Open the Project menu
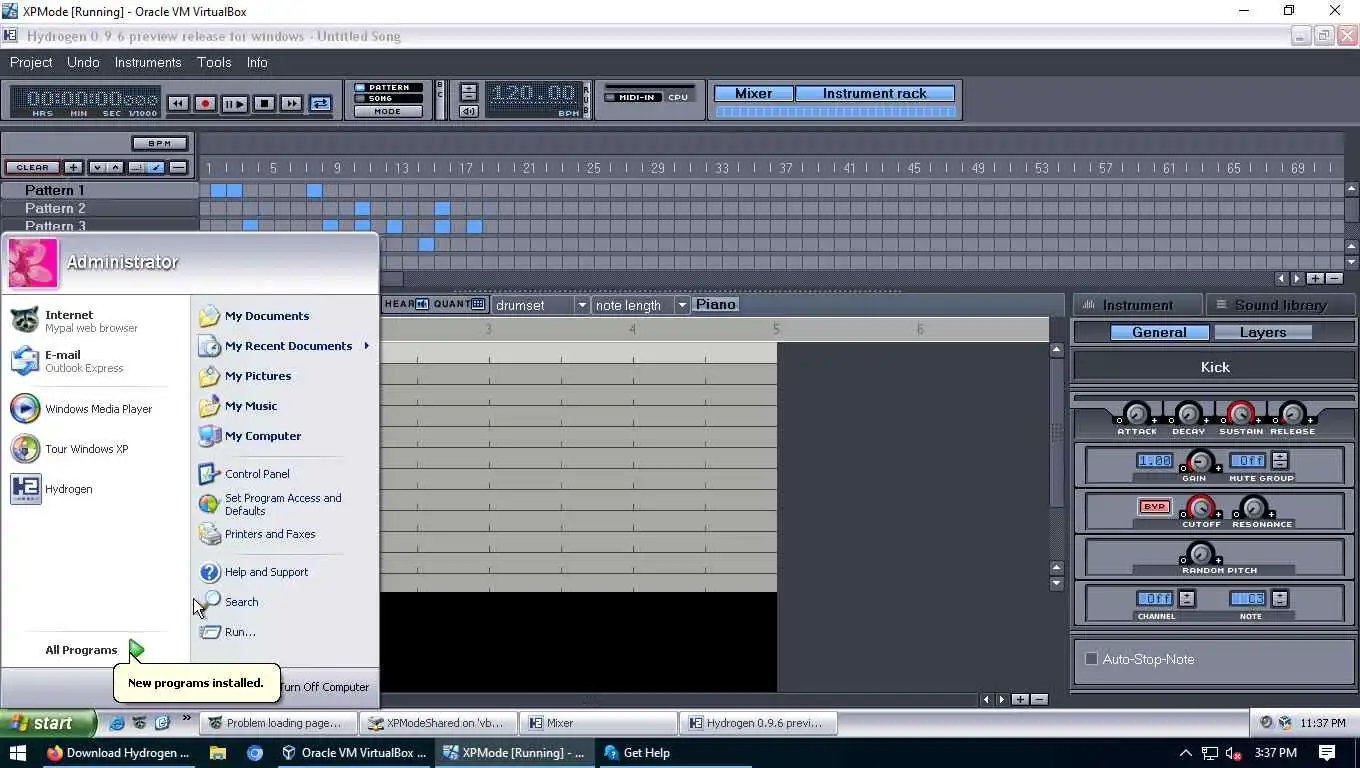The image size is (1360, 768). pos(31,62)
